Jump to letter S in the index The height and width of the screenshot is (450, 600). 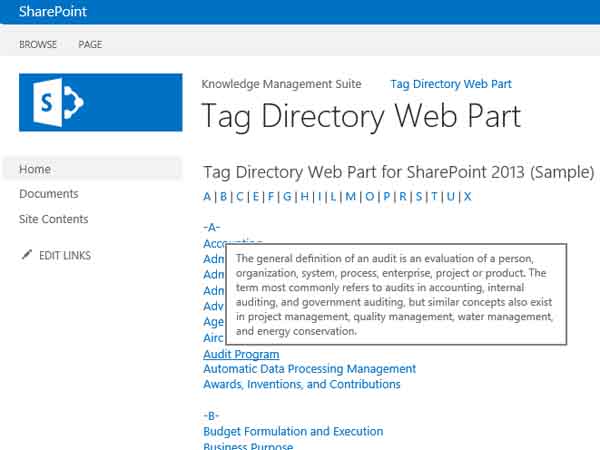point(419,196)
